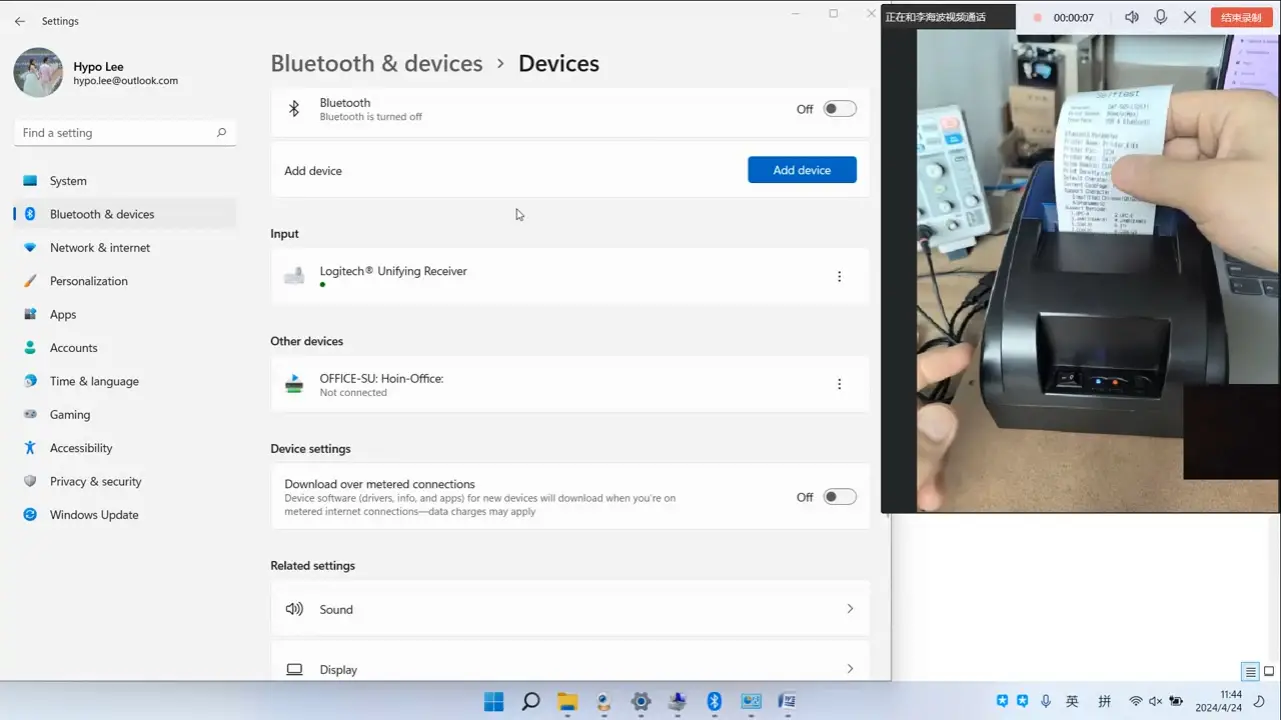The width and height of the screenshot is (1281, 720).
Task: Click the red end recording button
Action: pos(1240,17)
